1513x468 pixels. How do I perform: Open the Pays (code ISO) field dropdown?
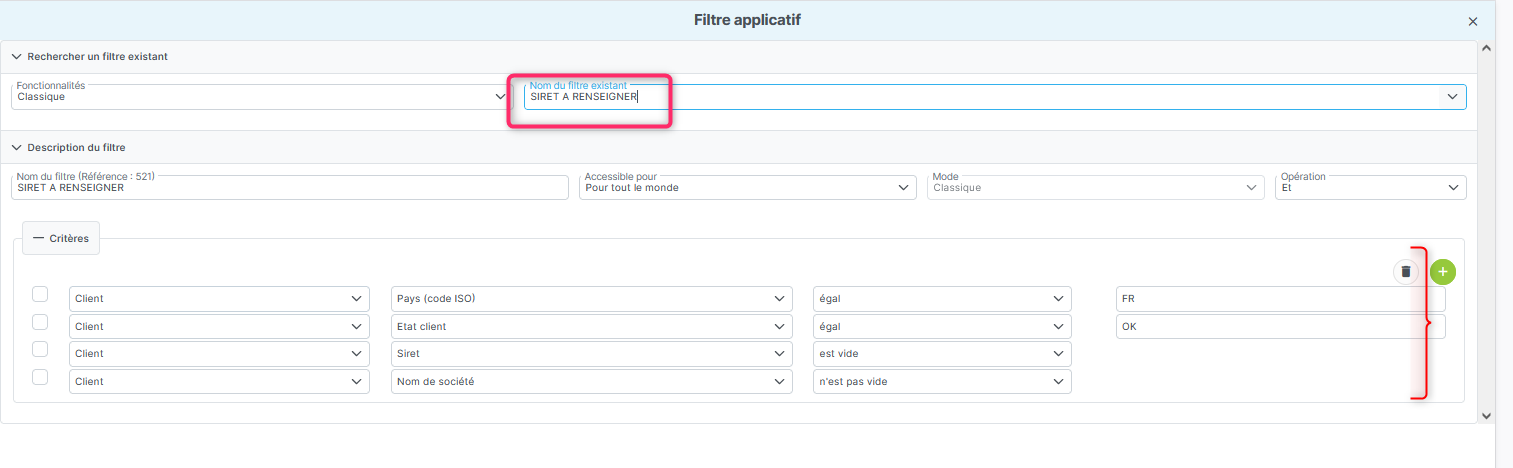tap(591, 299)
